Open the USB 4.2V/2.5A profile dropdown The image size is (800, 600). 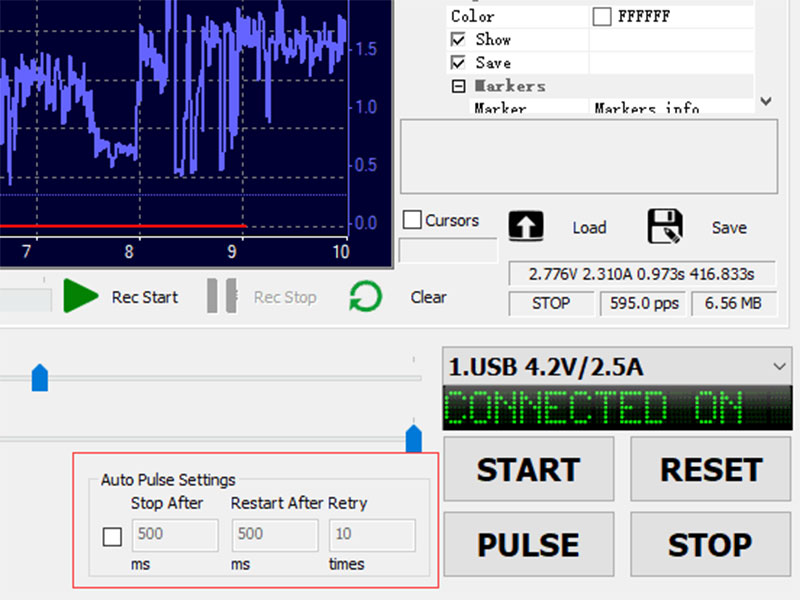[779, 367]
